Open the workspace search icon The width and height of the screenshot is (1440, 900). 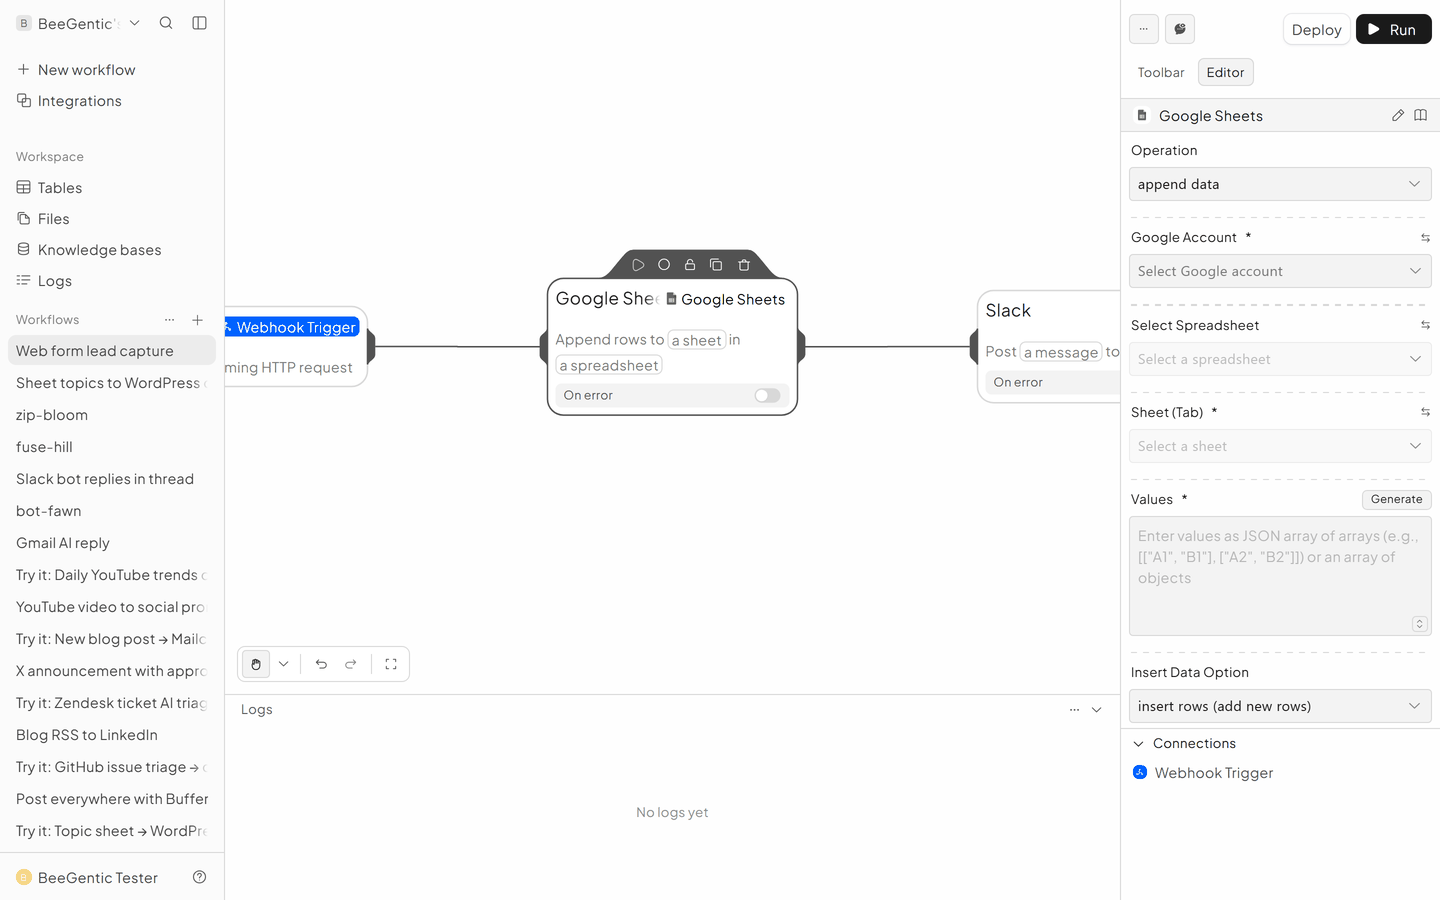166,23
